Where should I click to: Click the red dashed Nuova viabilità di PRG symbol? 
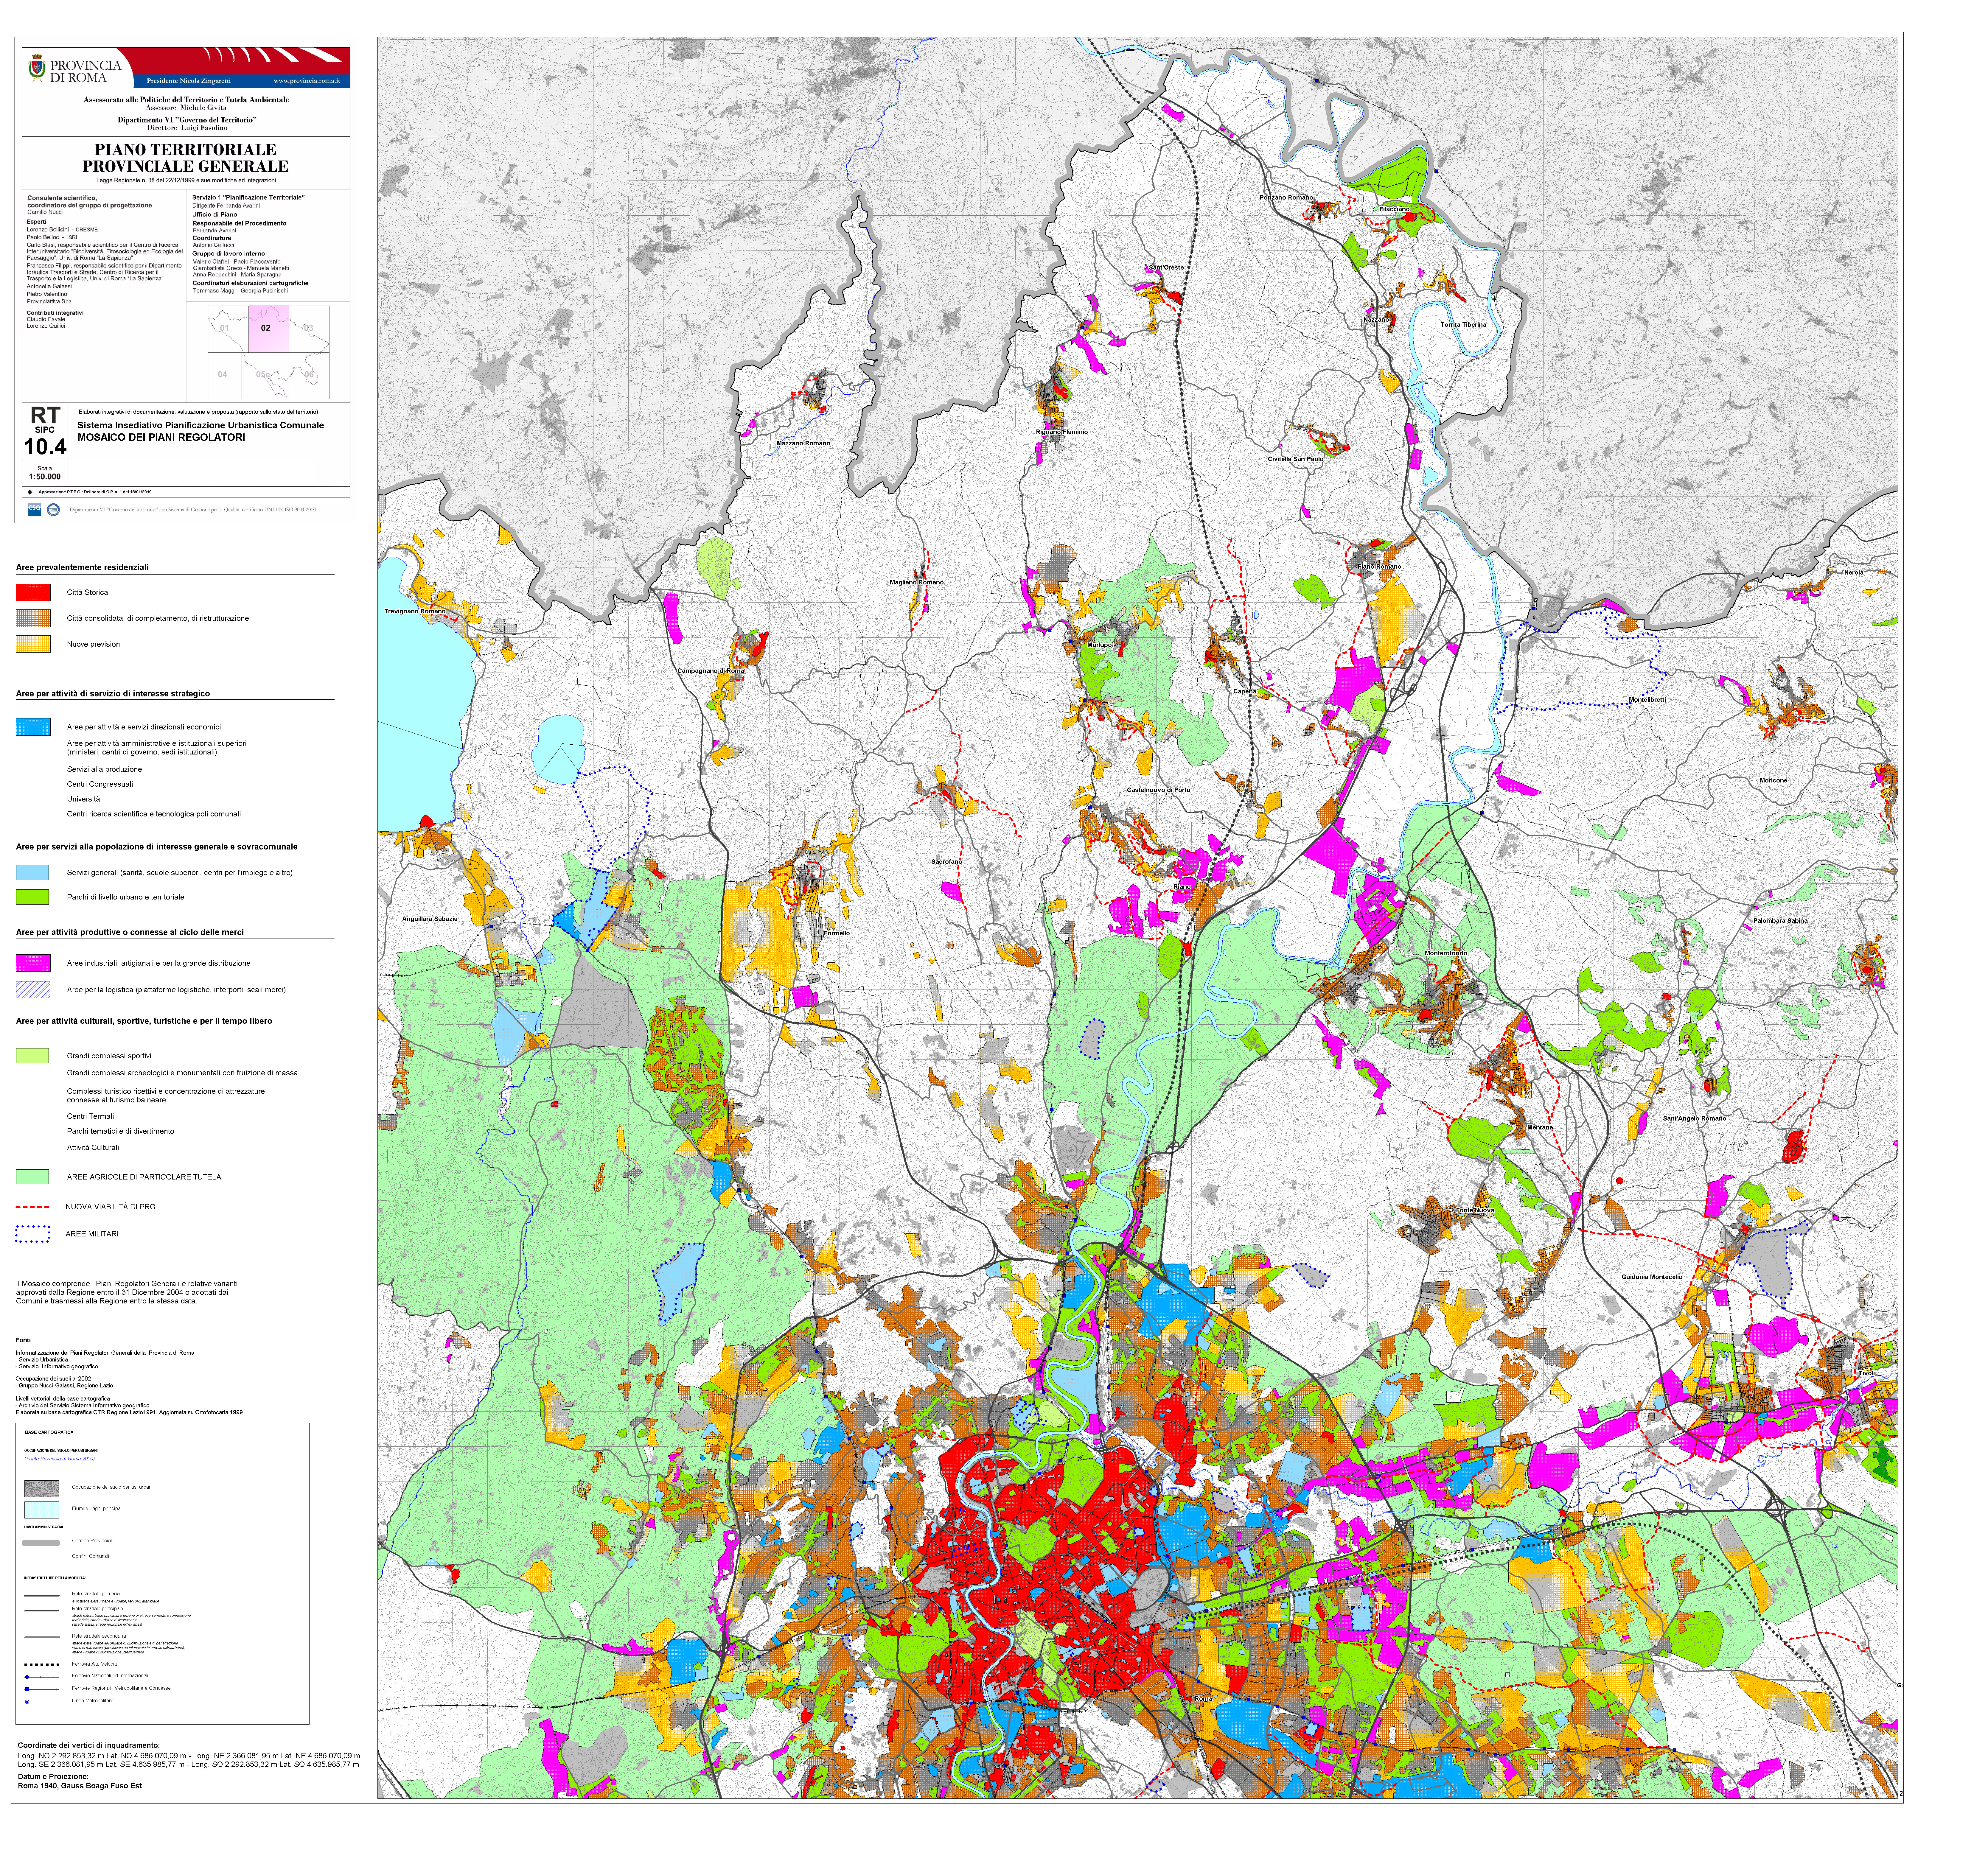pyautogui.click(x=33, y=1207)
